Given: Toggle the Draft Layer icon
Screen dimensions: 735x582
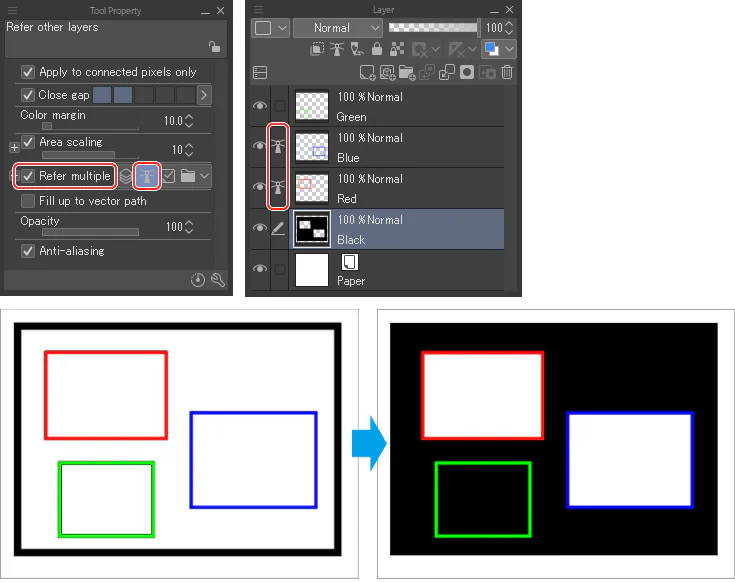Looking at the screenshot, I should [x=357, y=49].
